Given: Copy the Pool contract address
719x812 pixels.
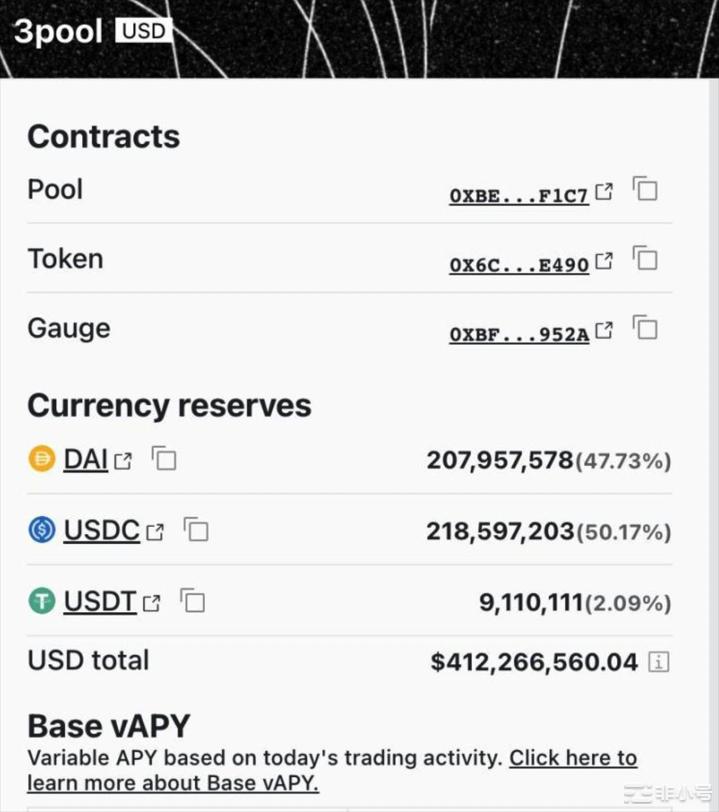Looking at the screenshot, I should tap(645, 189).
